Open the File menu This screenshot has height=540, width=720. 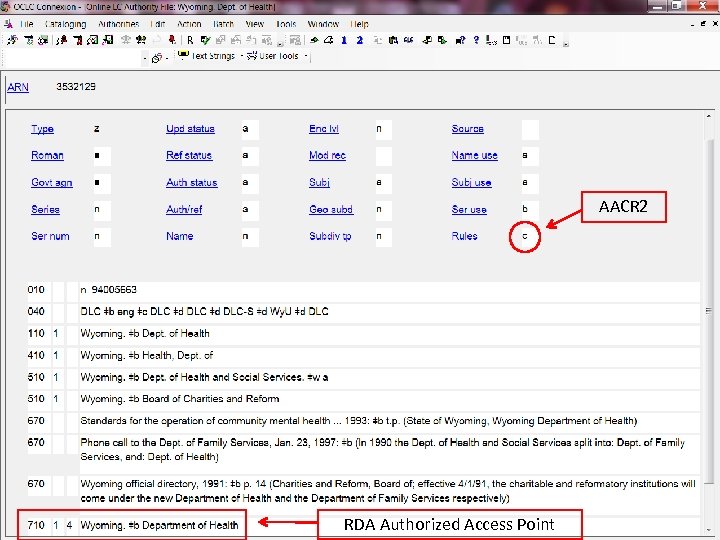point(27,24)
